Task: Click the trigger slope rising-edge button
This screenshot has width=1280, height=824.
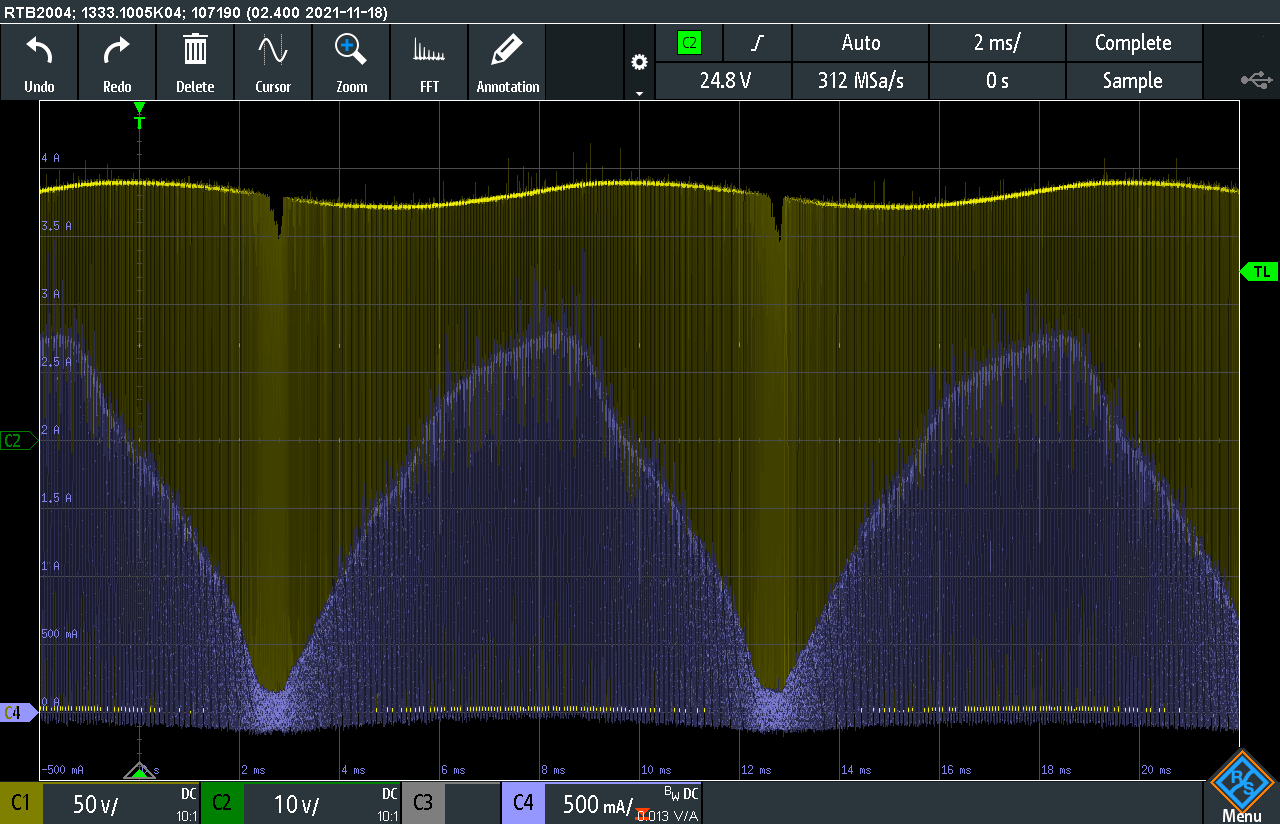Action: coord(757,43)
